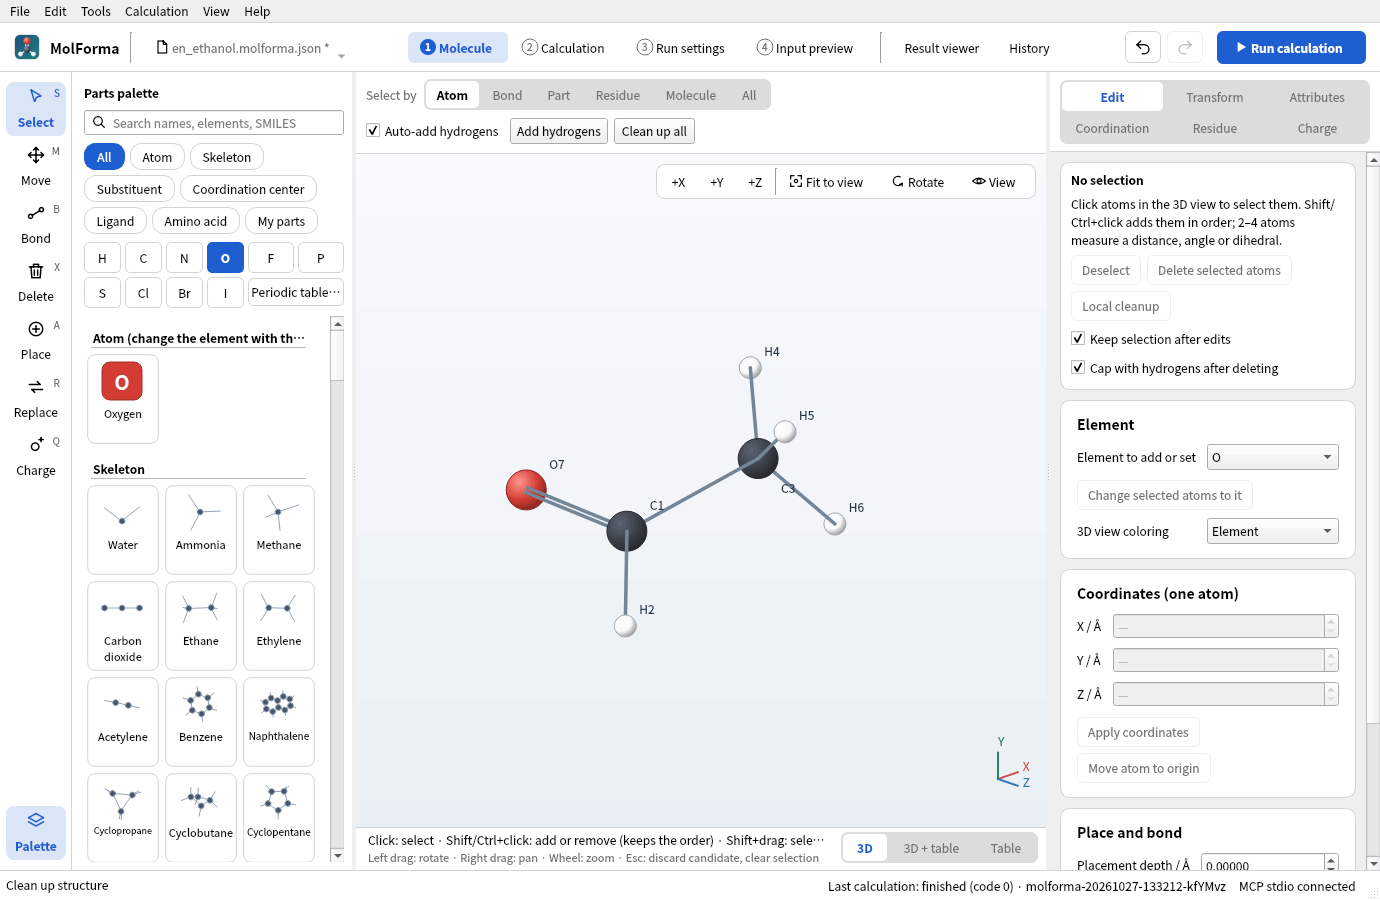Open the Tools menu
Image resolution: width=1380 pixels, height=900 pixels.
(x=95, y=11)
